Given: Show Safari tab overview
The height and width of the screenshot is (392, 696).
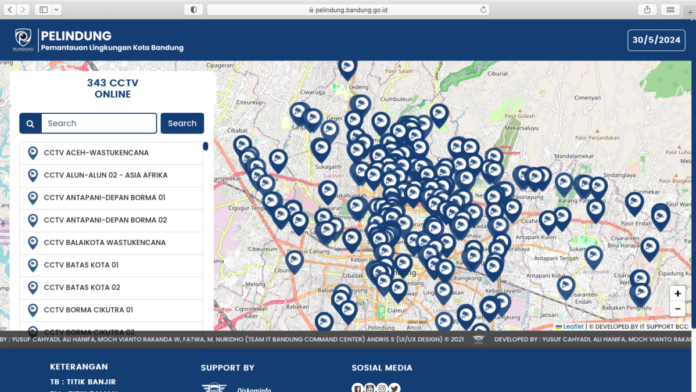Looking at the screenshot, I should point(670,9).
